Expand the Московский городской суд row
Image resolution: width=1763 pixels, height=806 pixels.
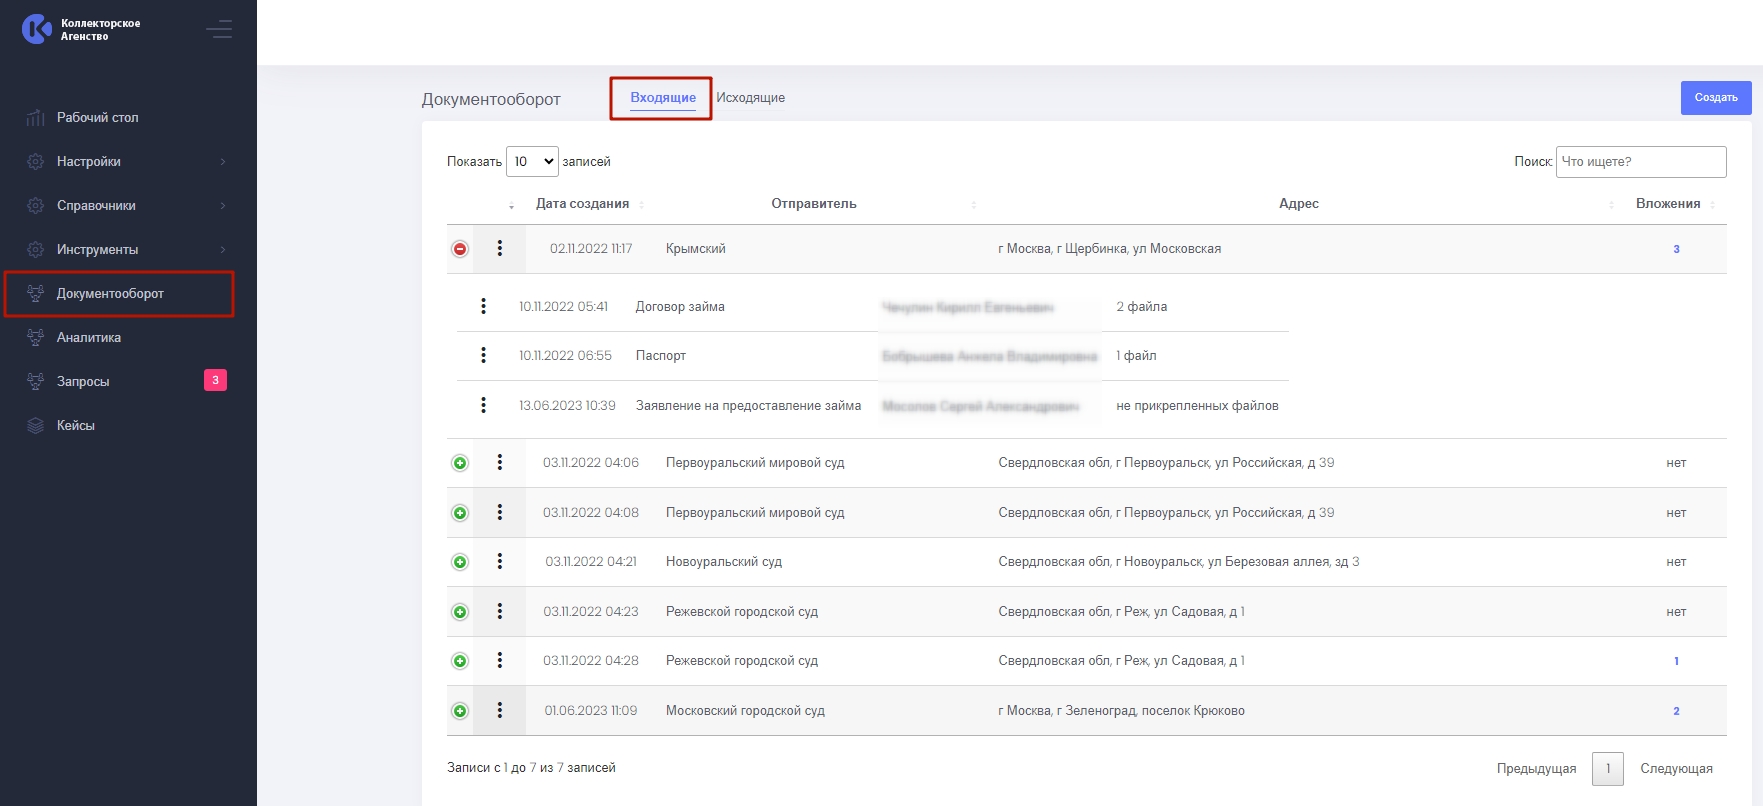460,711
